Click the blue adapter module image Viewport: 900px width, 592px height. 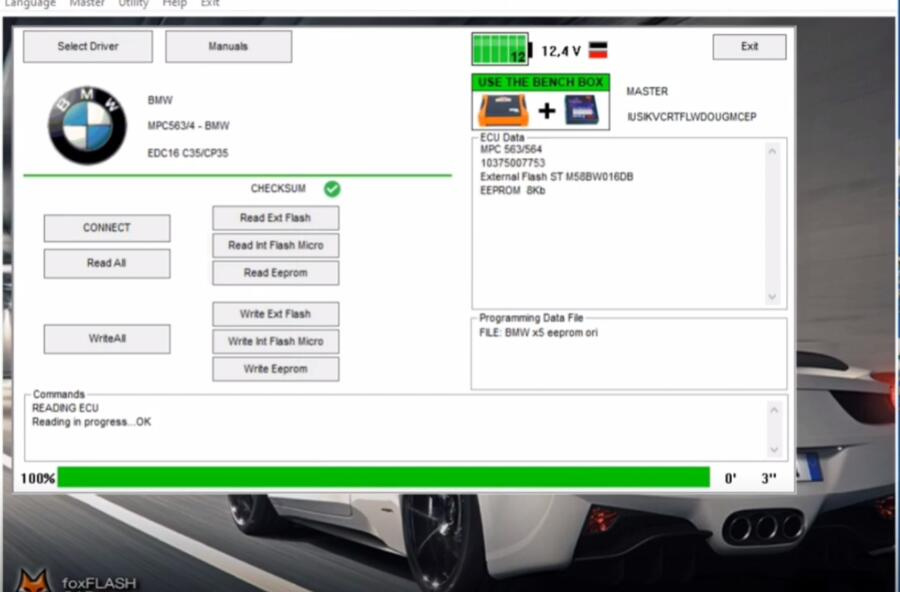click(581, 109)
